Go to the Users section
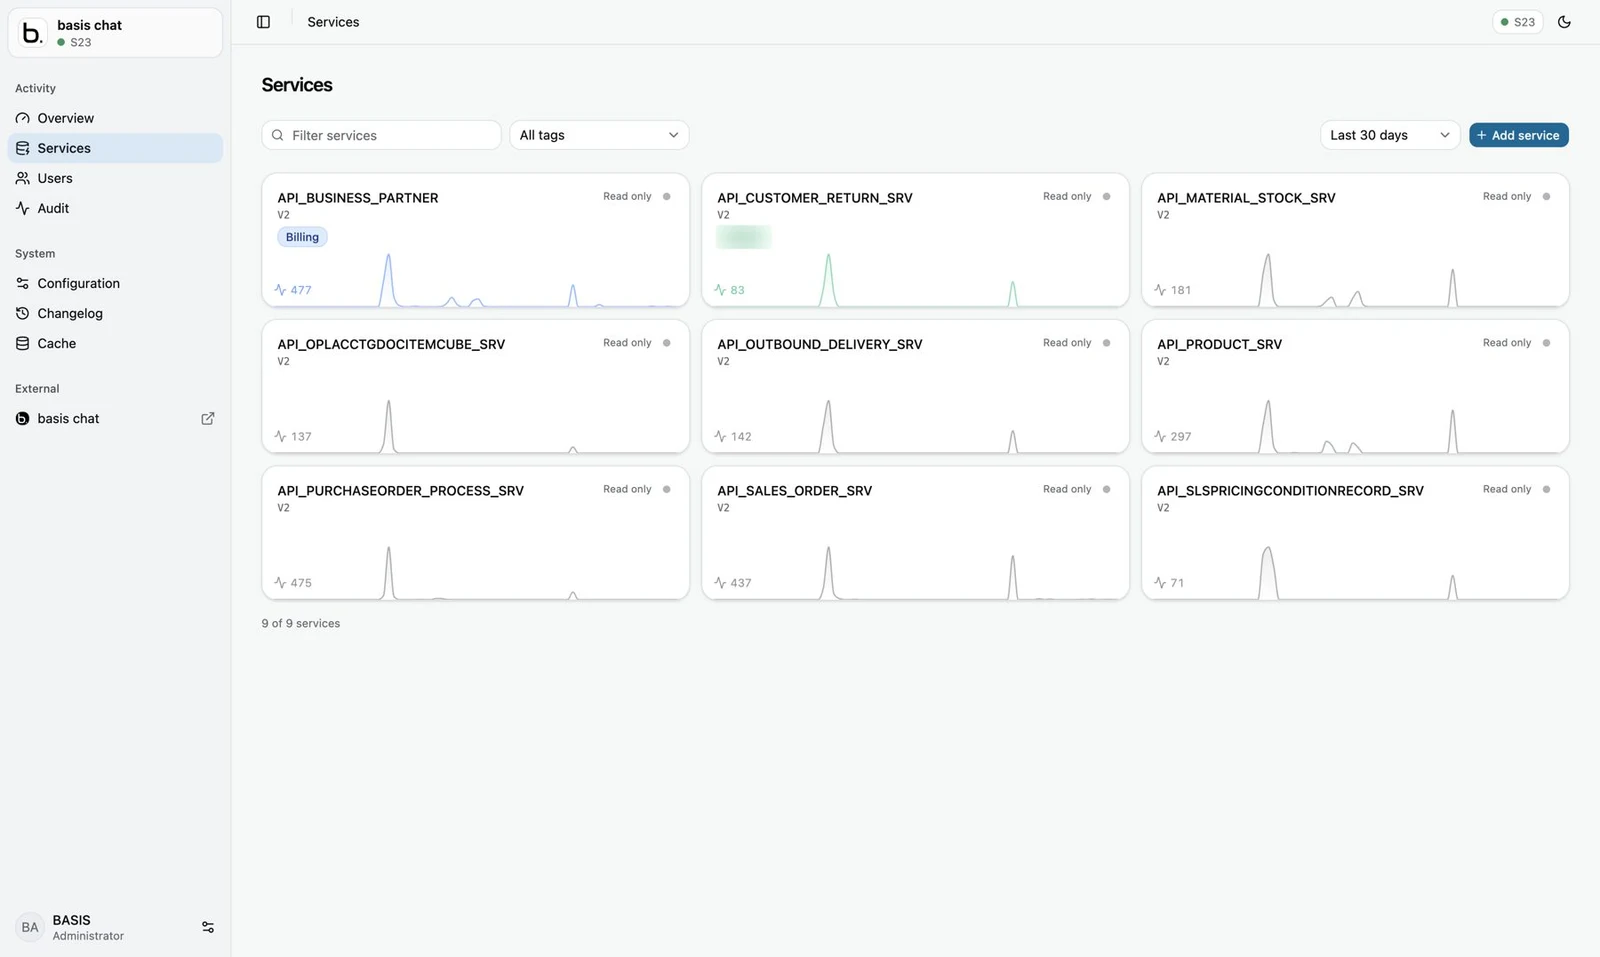This screenshot has height=957, width=1600. (x=115, y=178)
